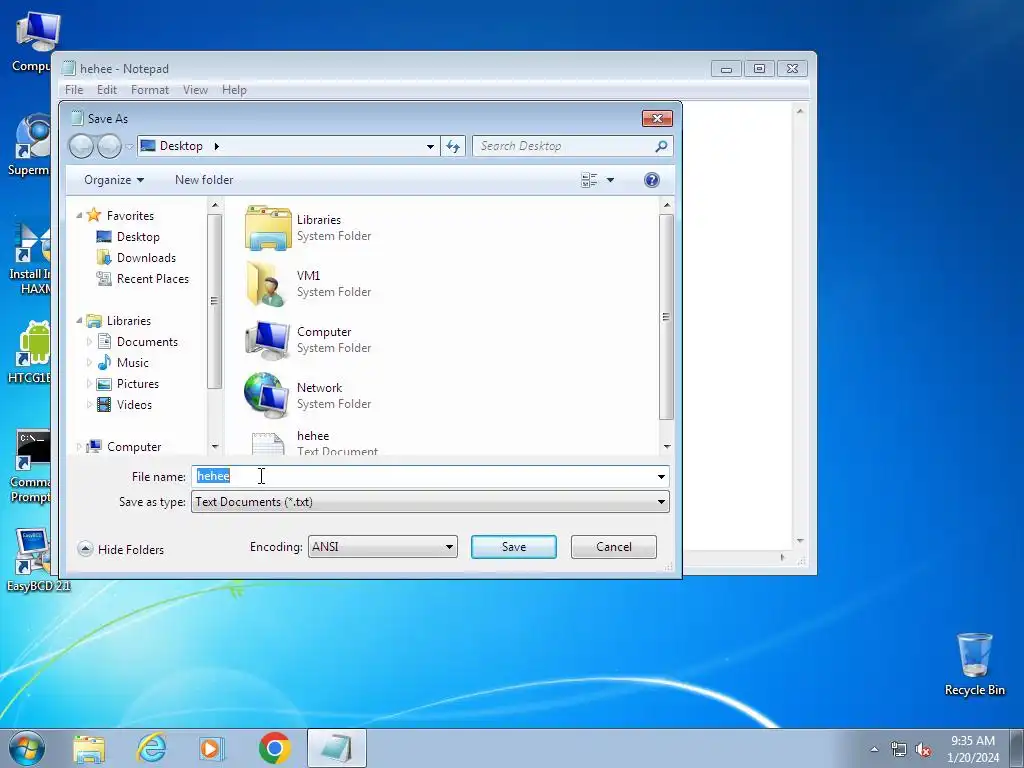Click the Recent Places icon in sidebar
The width and height of the screenshot is (1024, 768).
click(x=104, y=278)
